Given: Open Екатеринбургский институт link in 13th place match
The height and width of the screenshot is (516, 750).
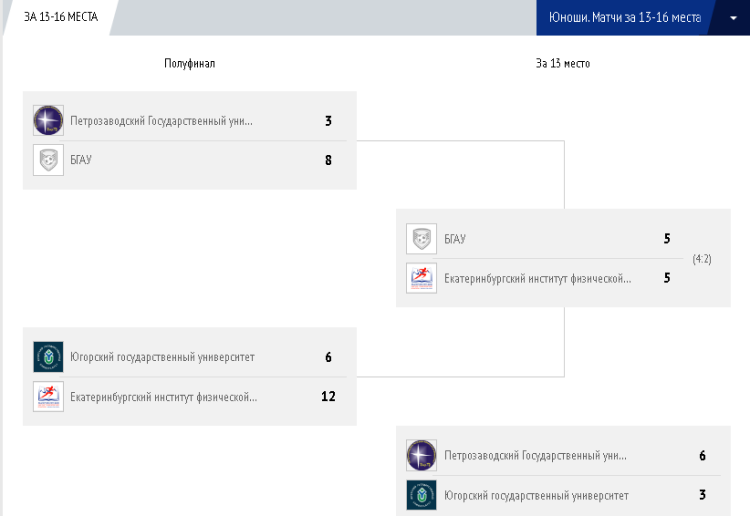Looking at the screenshot, I should pyautogui.click(x=538, y=278).
